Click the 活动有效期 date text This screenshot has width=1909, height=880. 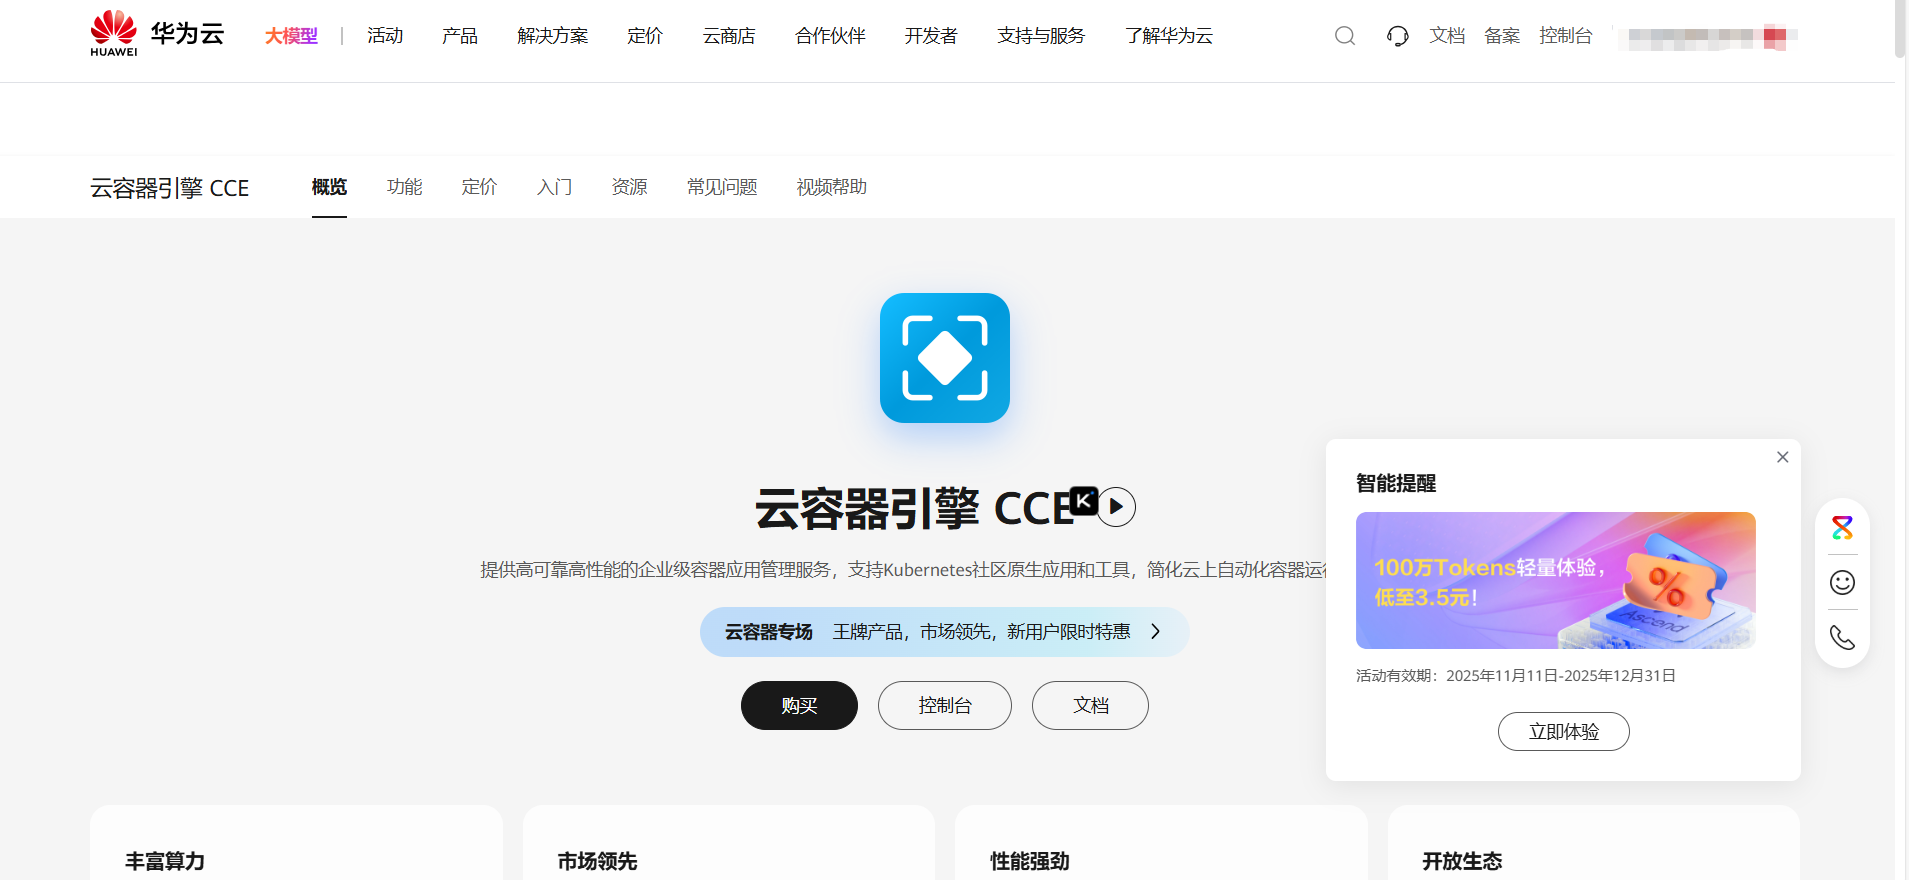point(1516,676)
